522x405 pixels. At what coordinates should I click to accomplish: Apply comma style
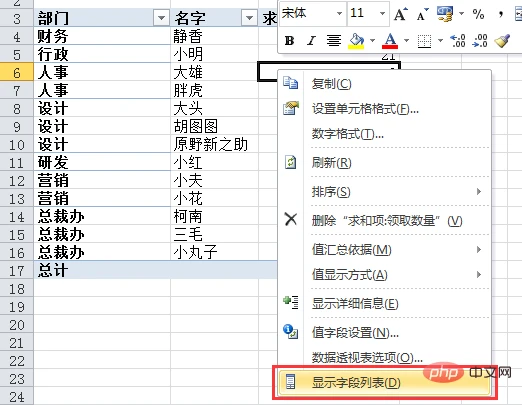pos(501,14)
